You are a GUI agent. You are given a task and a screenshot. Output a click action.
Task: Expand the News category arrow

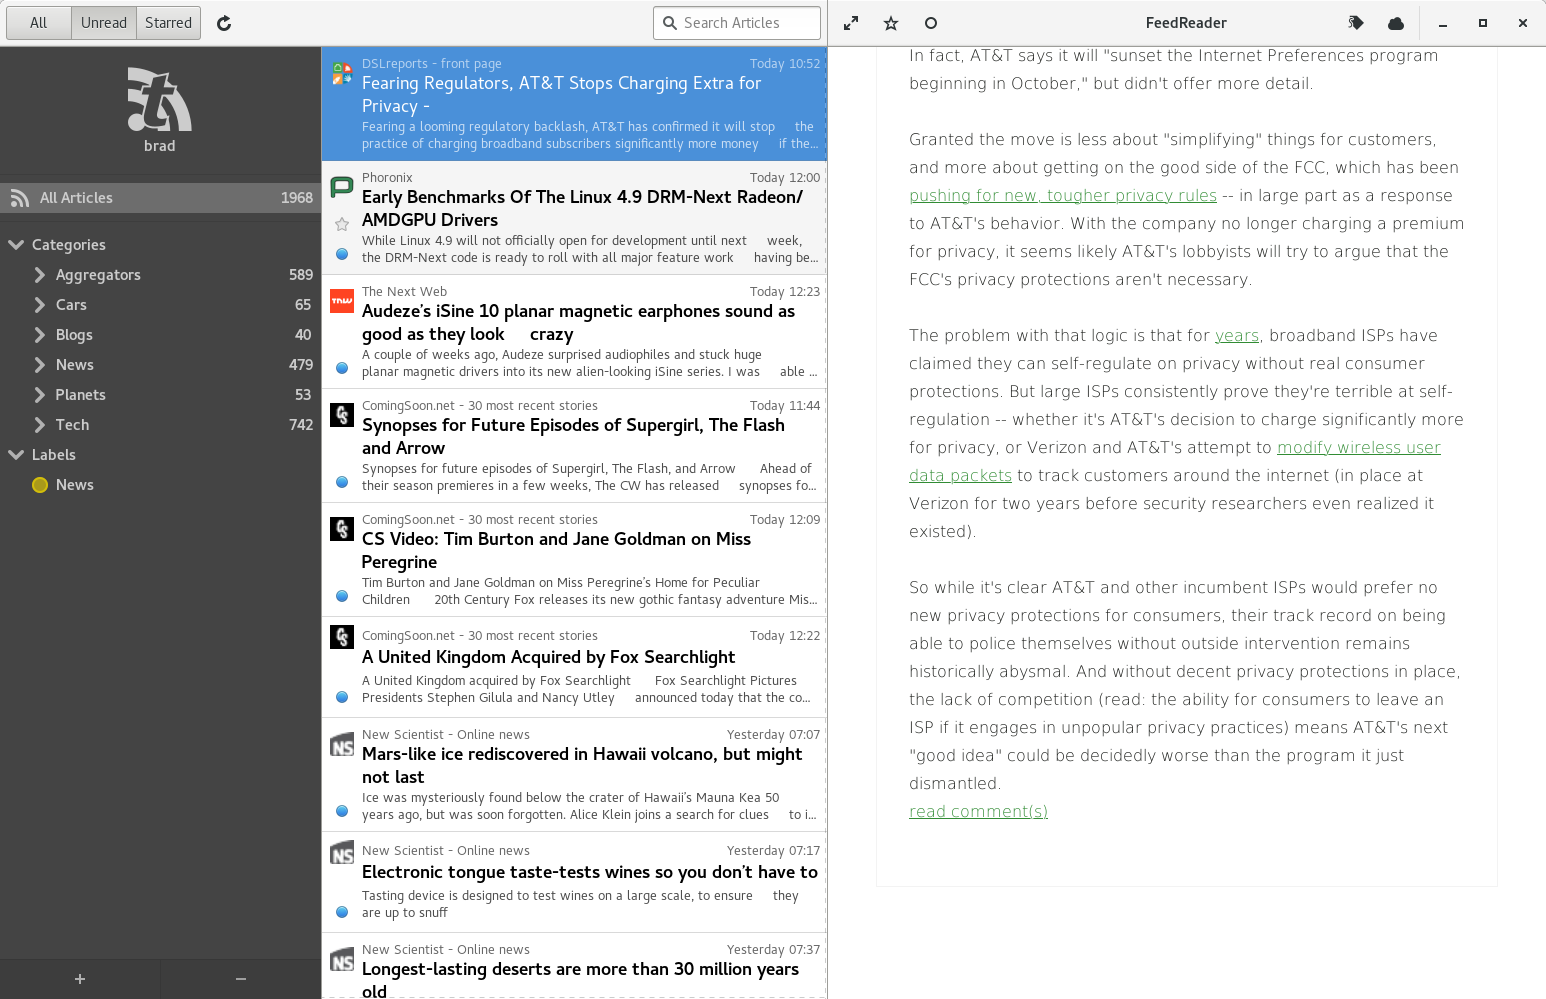40,365
